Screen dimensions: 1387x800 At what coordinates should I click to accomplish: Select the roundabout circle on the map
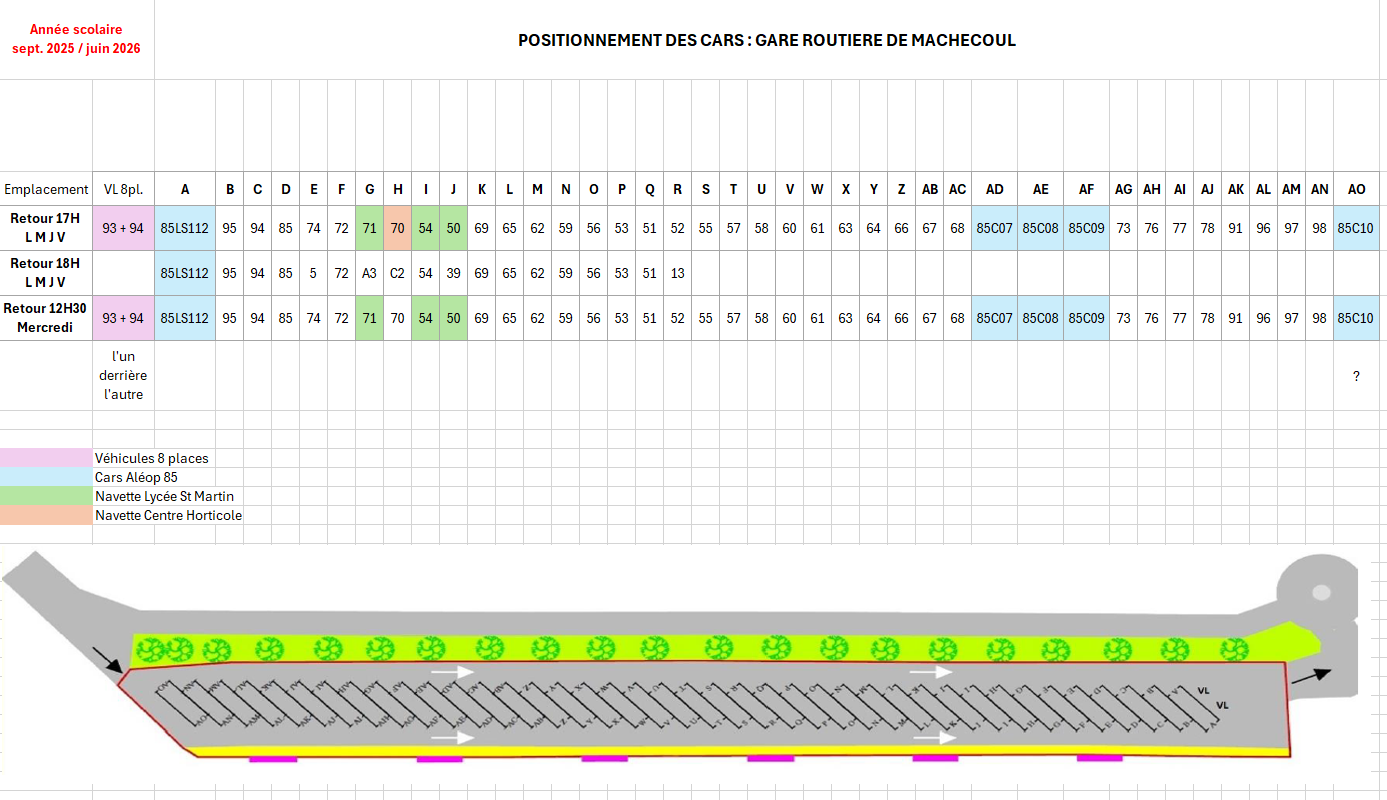point(1321,592)
